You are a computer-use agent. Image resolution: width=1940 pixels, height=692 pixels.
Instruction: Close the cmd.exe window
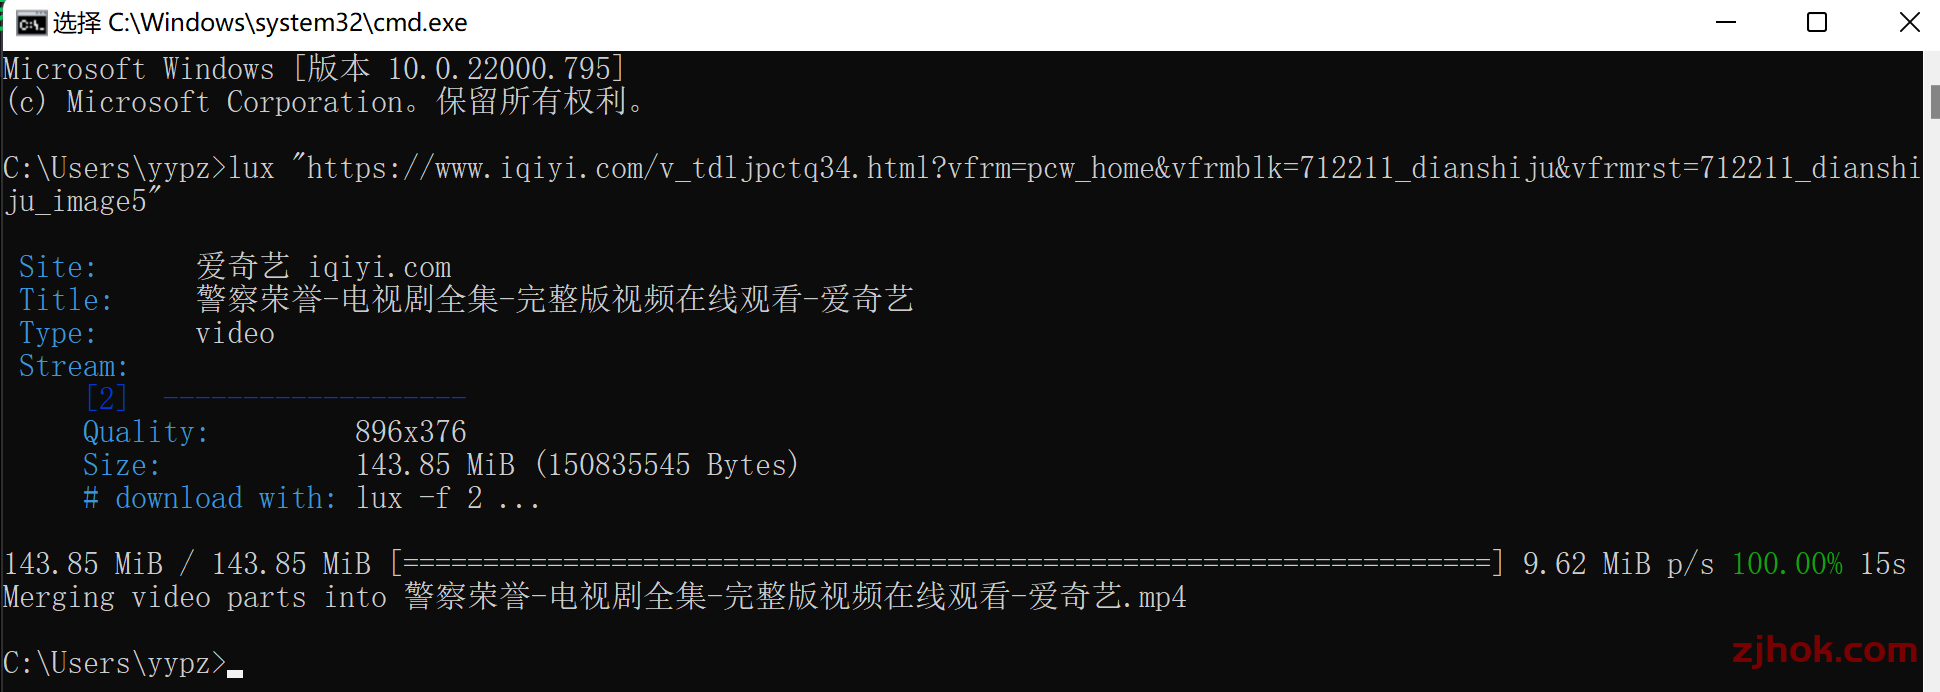point(1909,22)
